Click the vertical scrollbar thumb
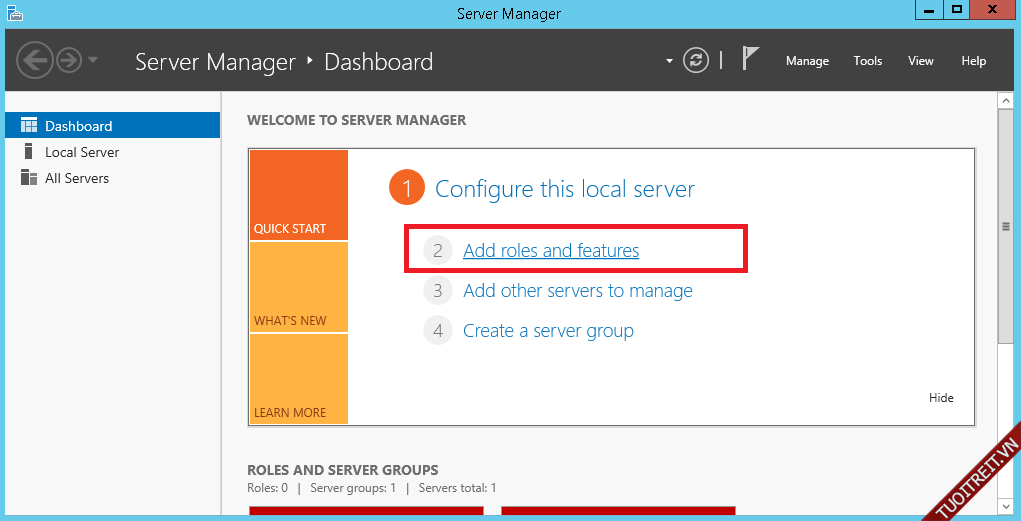 [x=1006, y=227]
